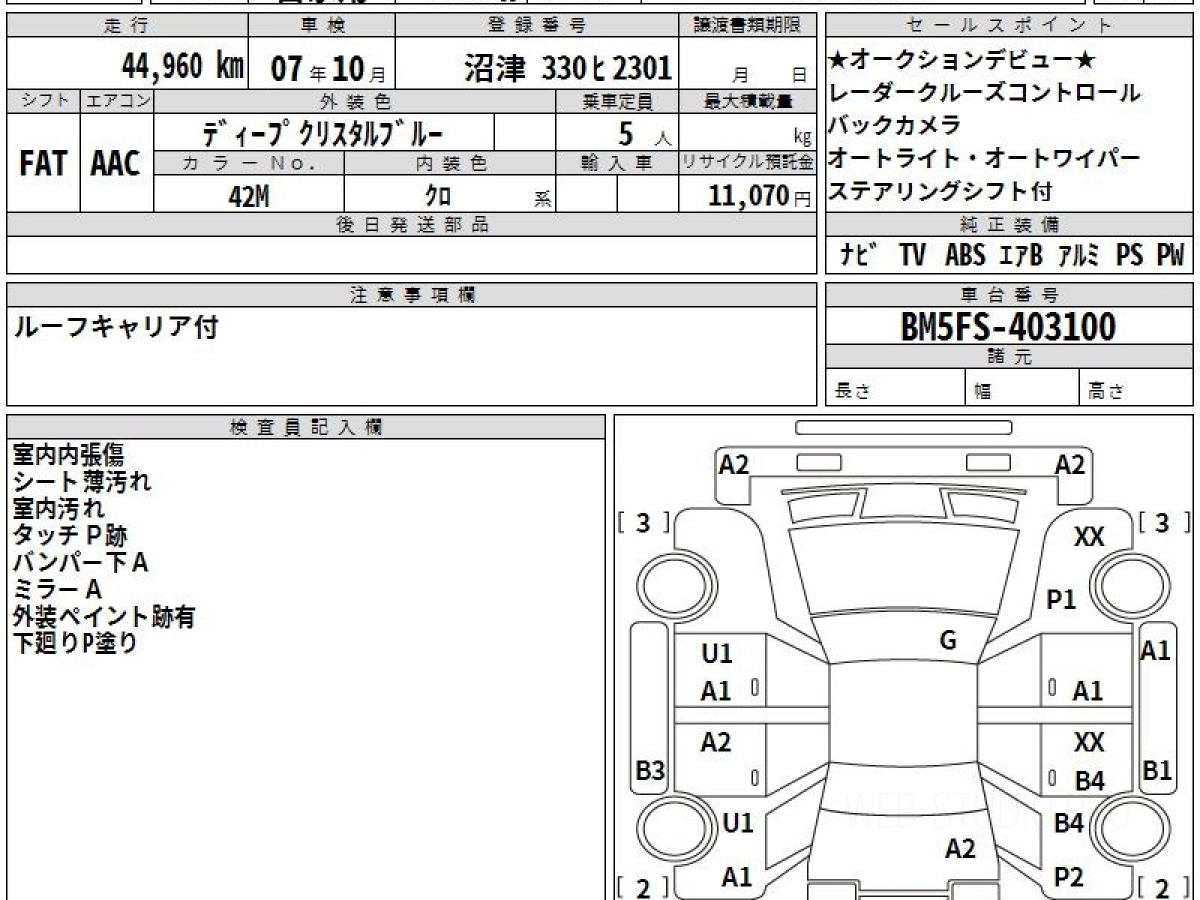Select the 内装色 header
The height and width of the screenshot is (900, 1200).
tap(450, 162)
